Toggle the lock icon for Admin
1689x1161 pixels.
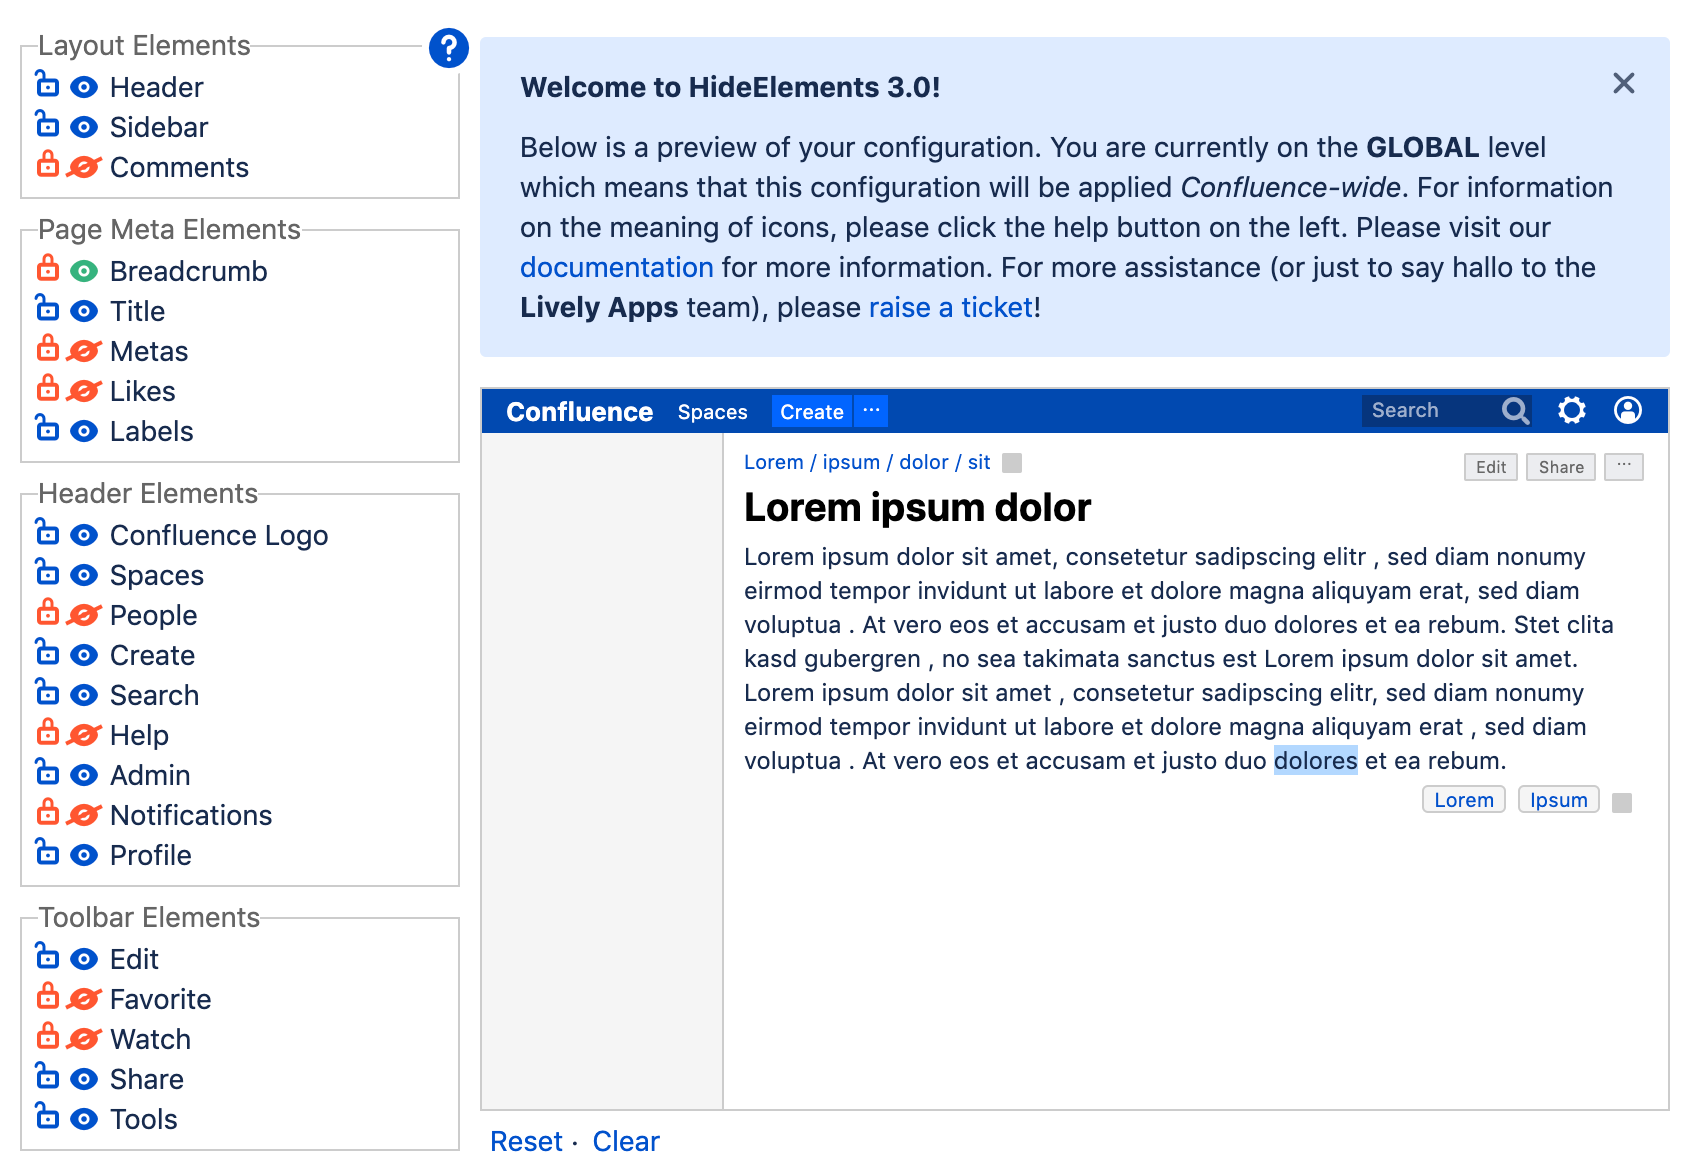point(47,772)
